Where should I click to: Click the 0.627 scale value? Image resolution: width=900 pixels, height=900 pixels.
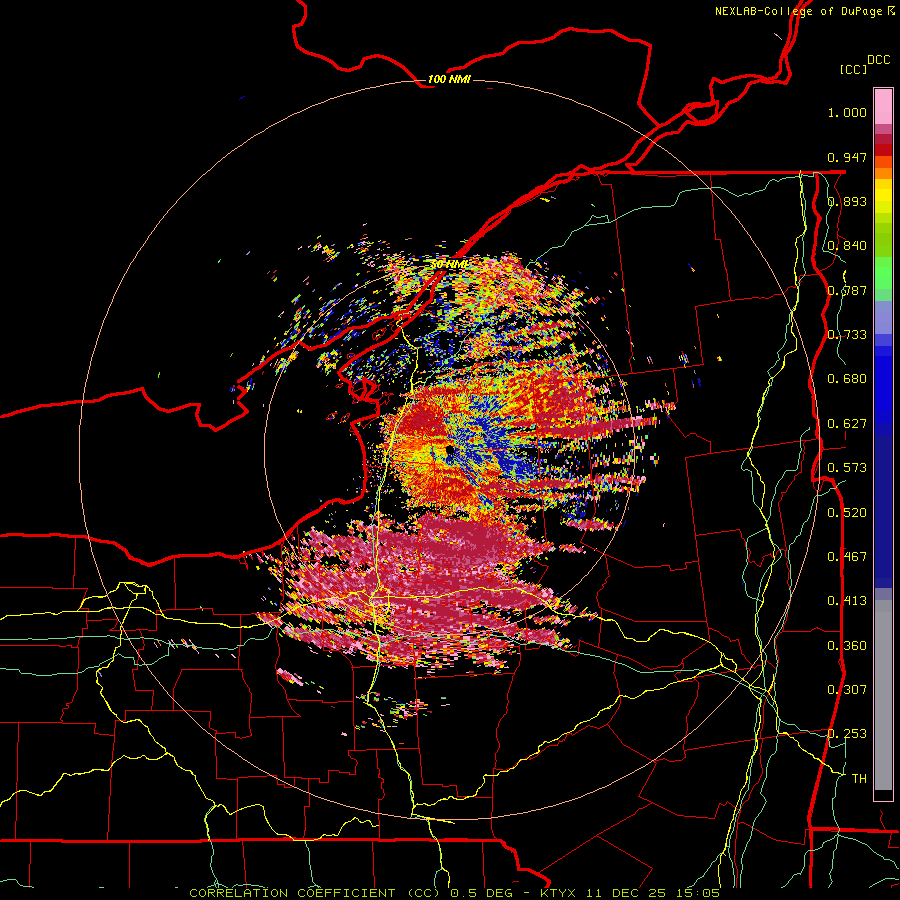coord(847,424)
